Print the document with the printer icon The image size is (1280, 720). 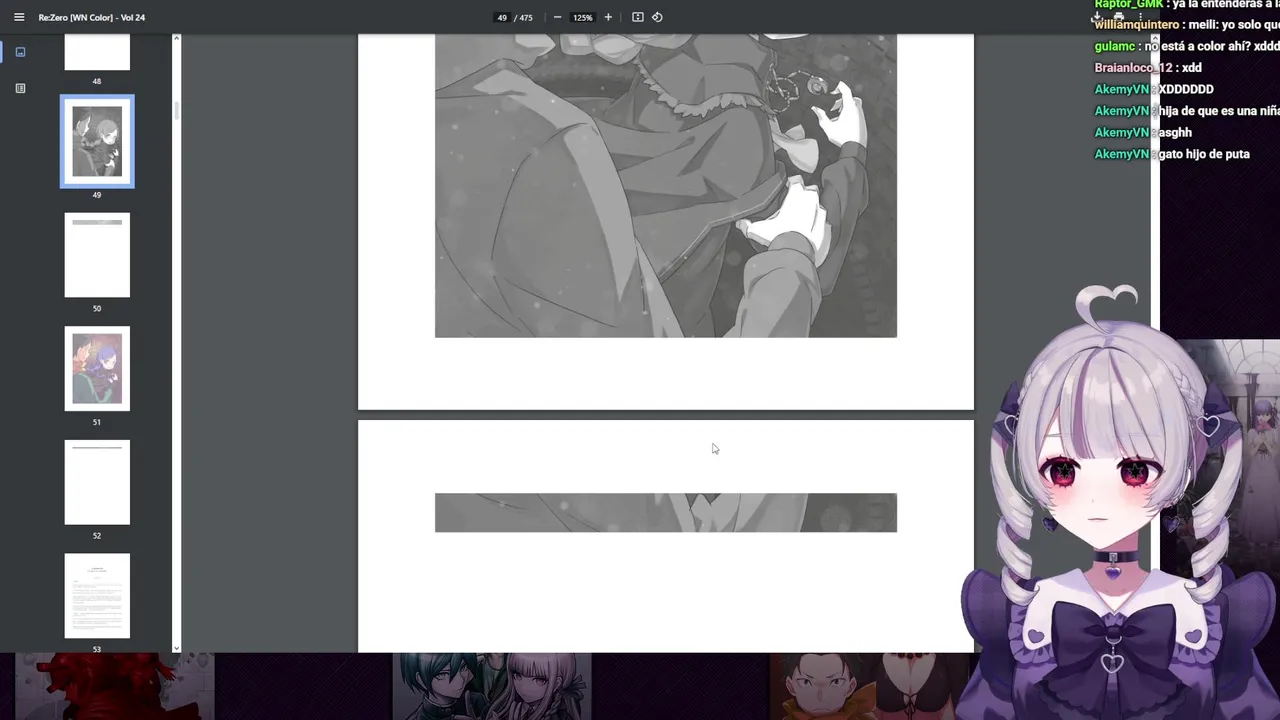(1119, 17)
